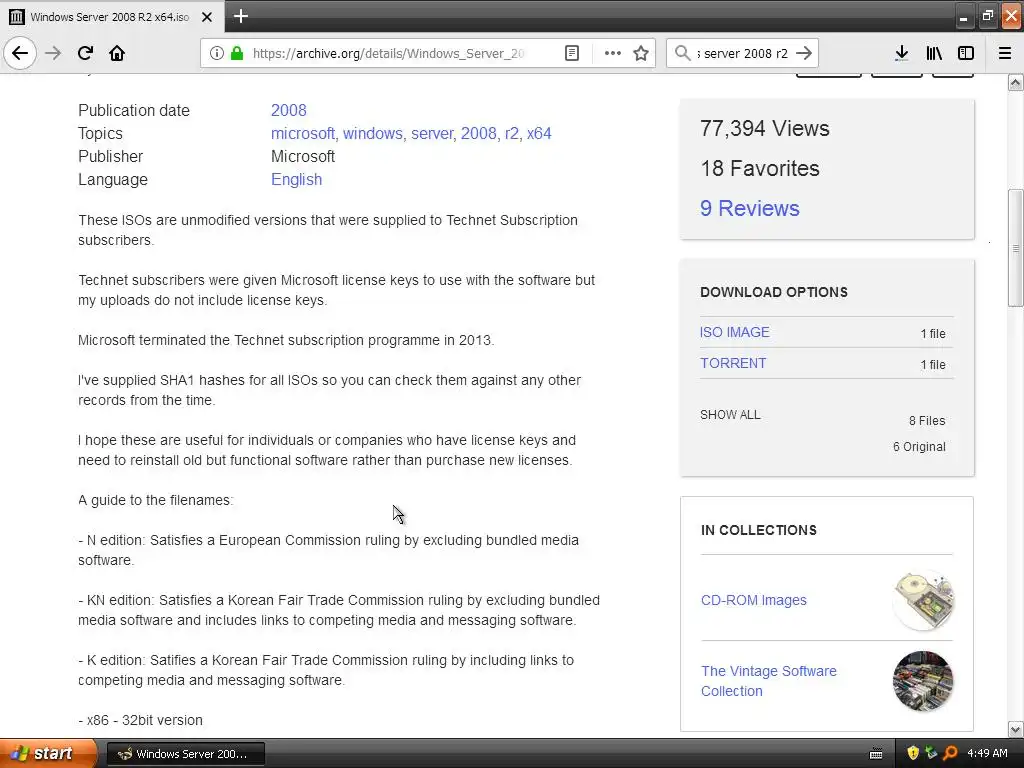The image size is (1024, 768).
Task: Select the Windows Server 200... taskbar button
Action: point(185,754)
